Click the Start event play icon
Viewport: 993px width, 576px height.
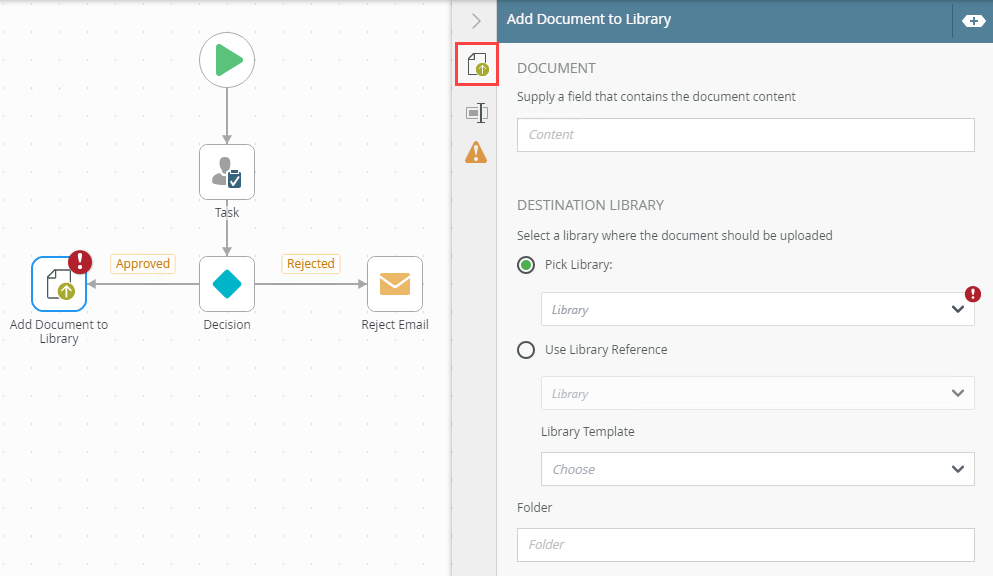click(x=227, y=60)
